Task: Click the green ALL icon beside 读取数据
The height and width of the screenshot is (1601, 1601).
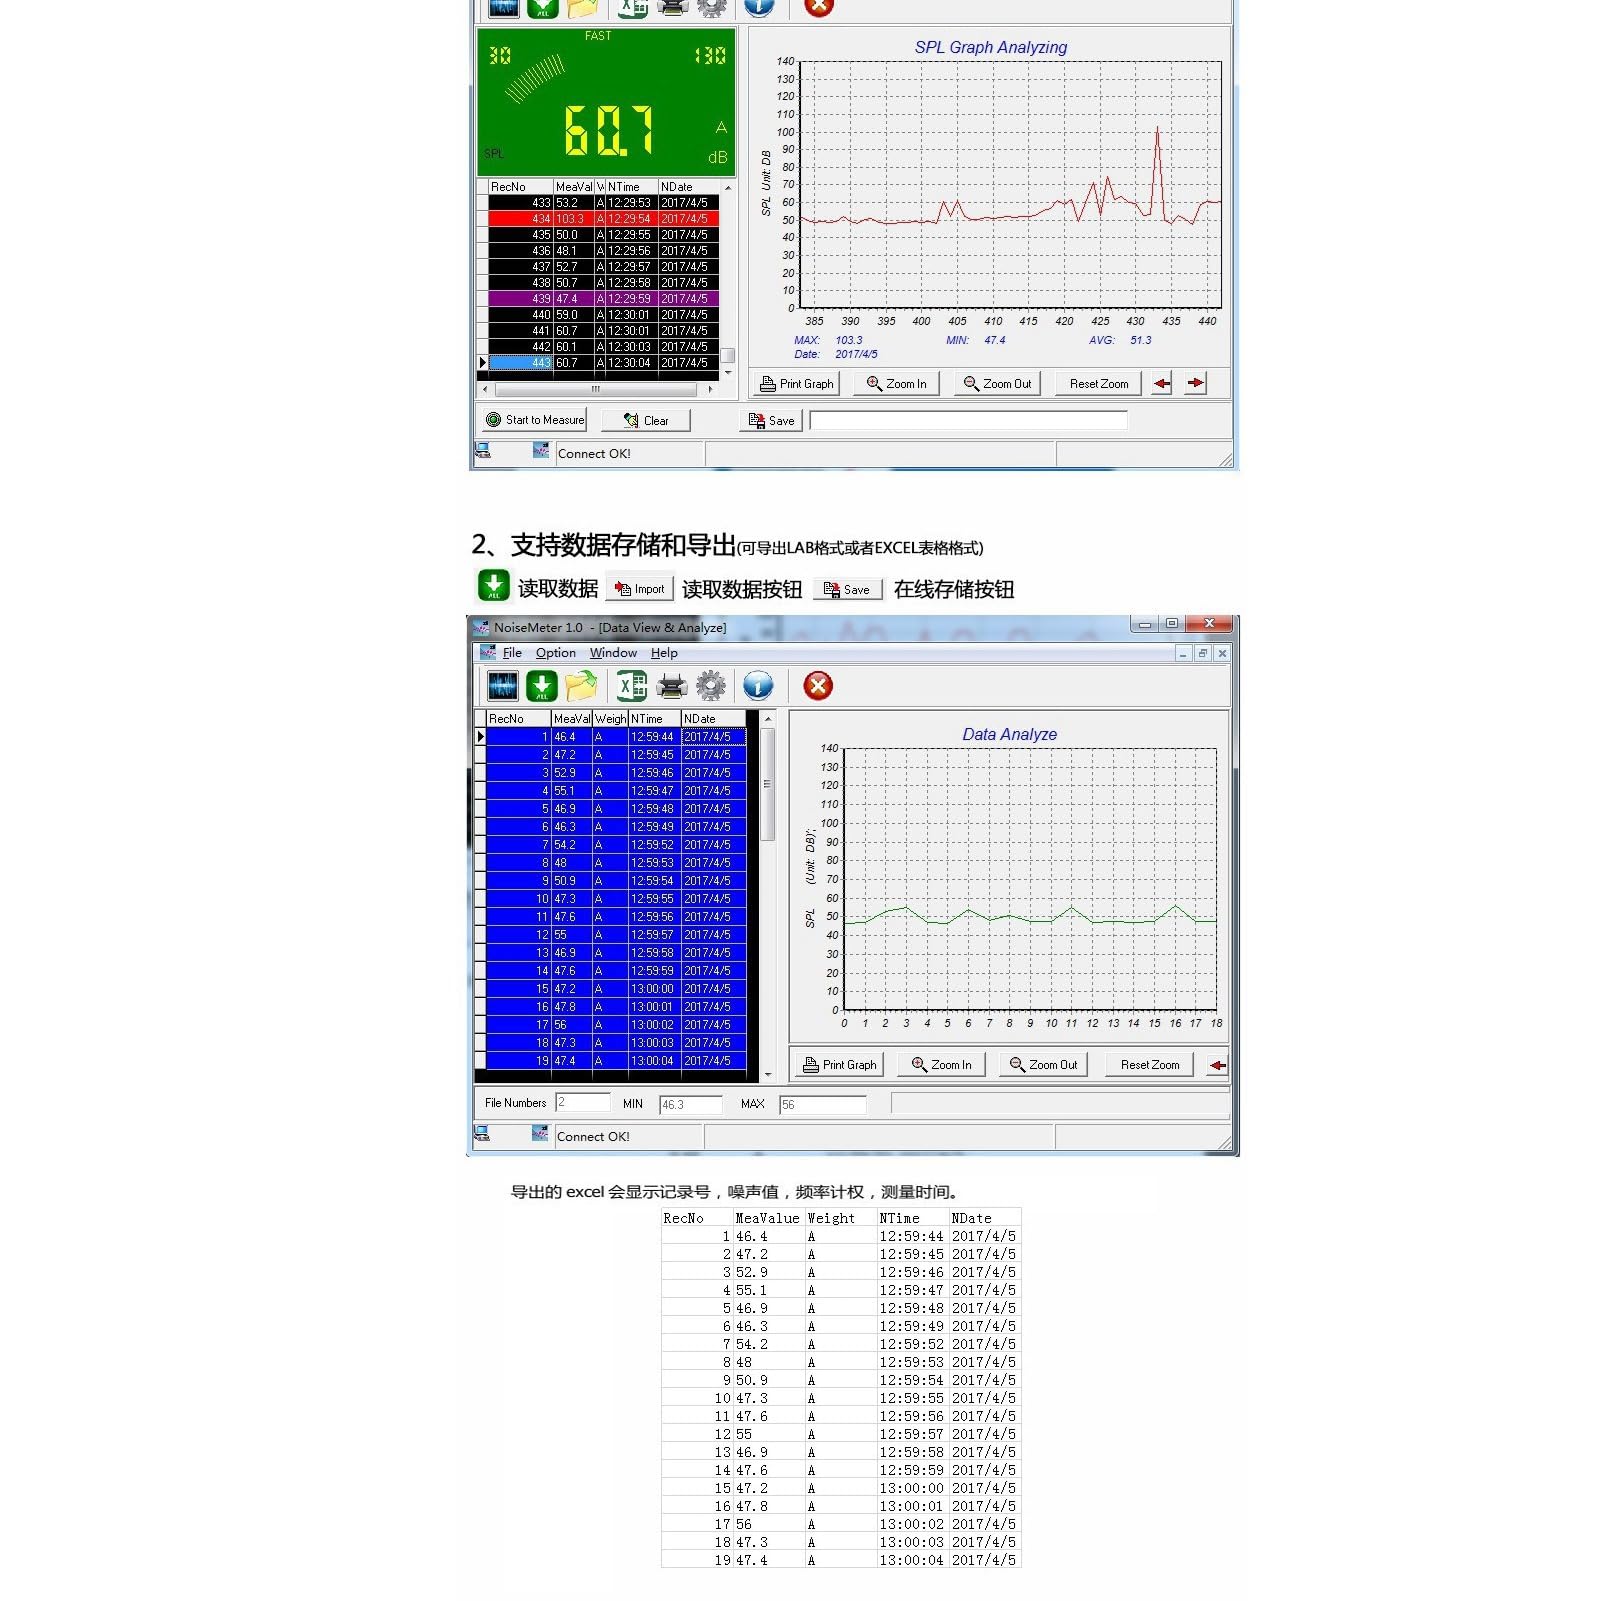Action: pyautogui.click(x=494, y=586)
